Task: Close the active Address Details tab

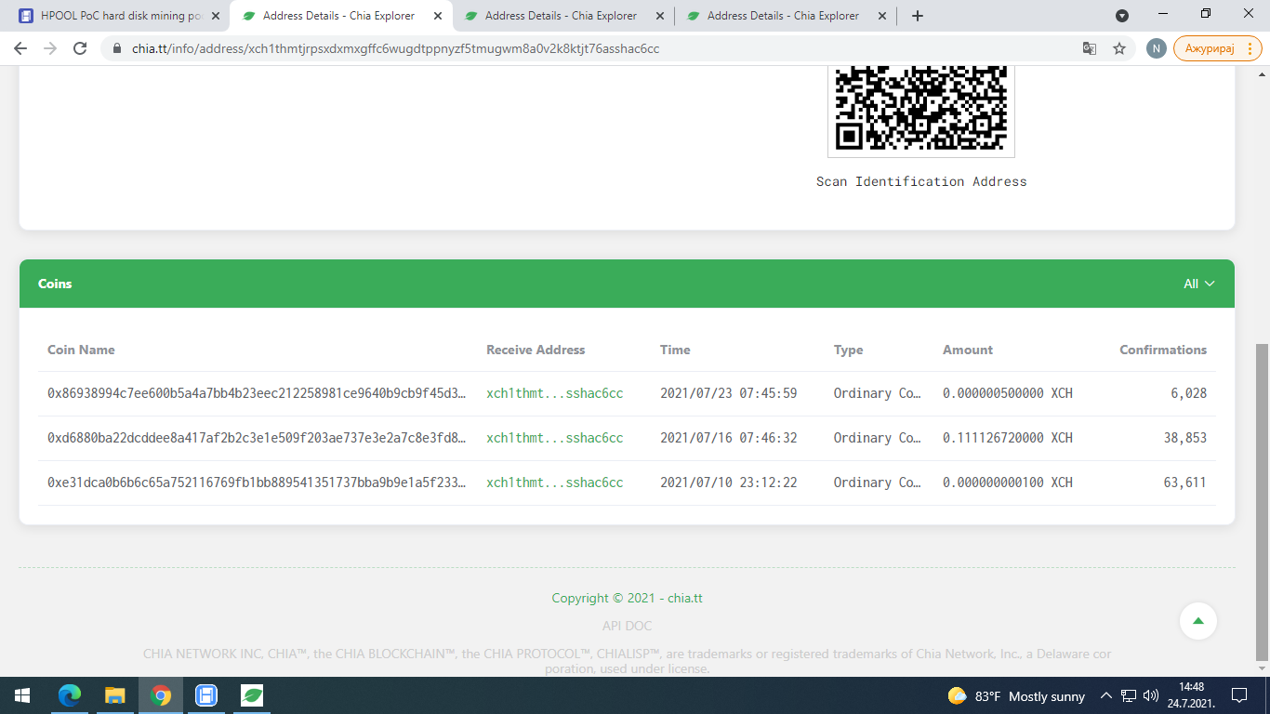Action: 437,16
